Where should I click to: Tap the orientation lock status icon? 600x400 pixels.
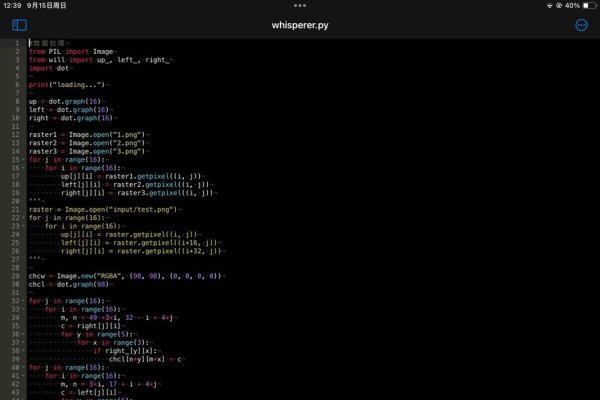click(559, 6)
